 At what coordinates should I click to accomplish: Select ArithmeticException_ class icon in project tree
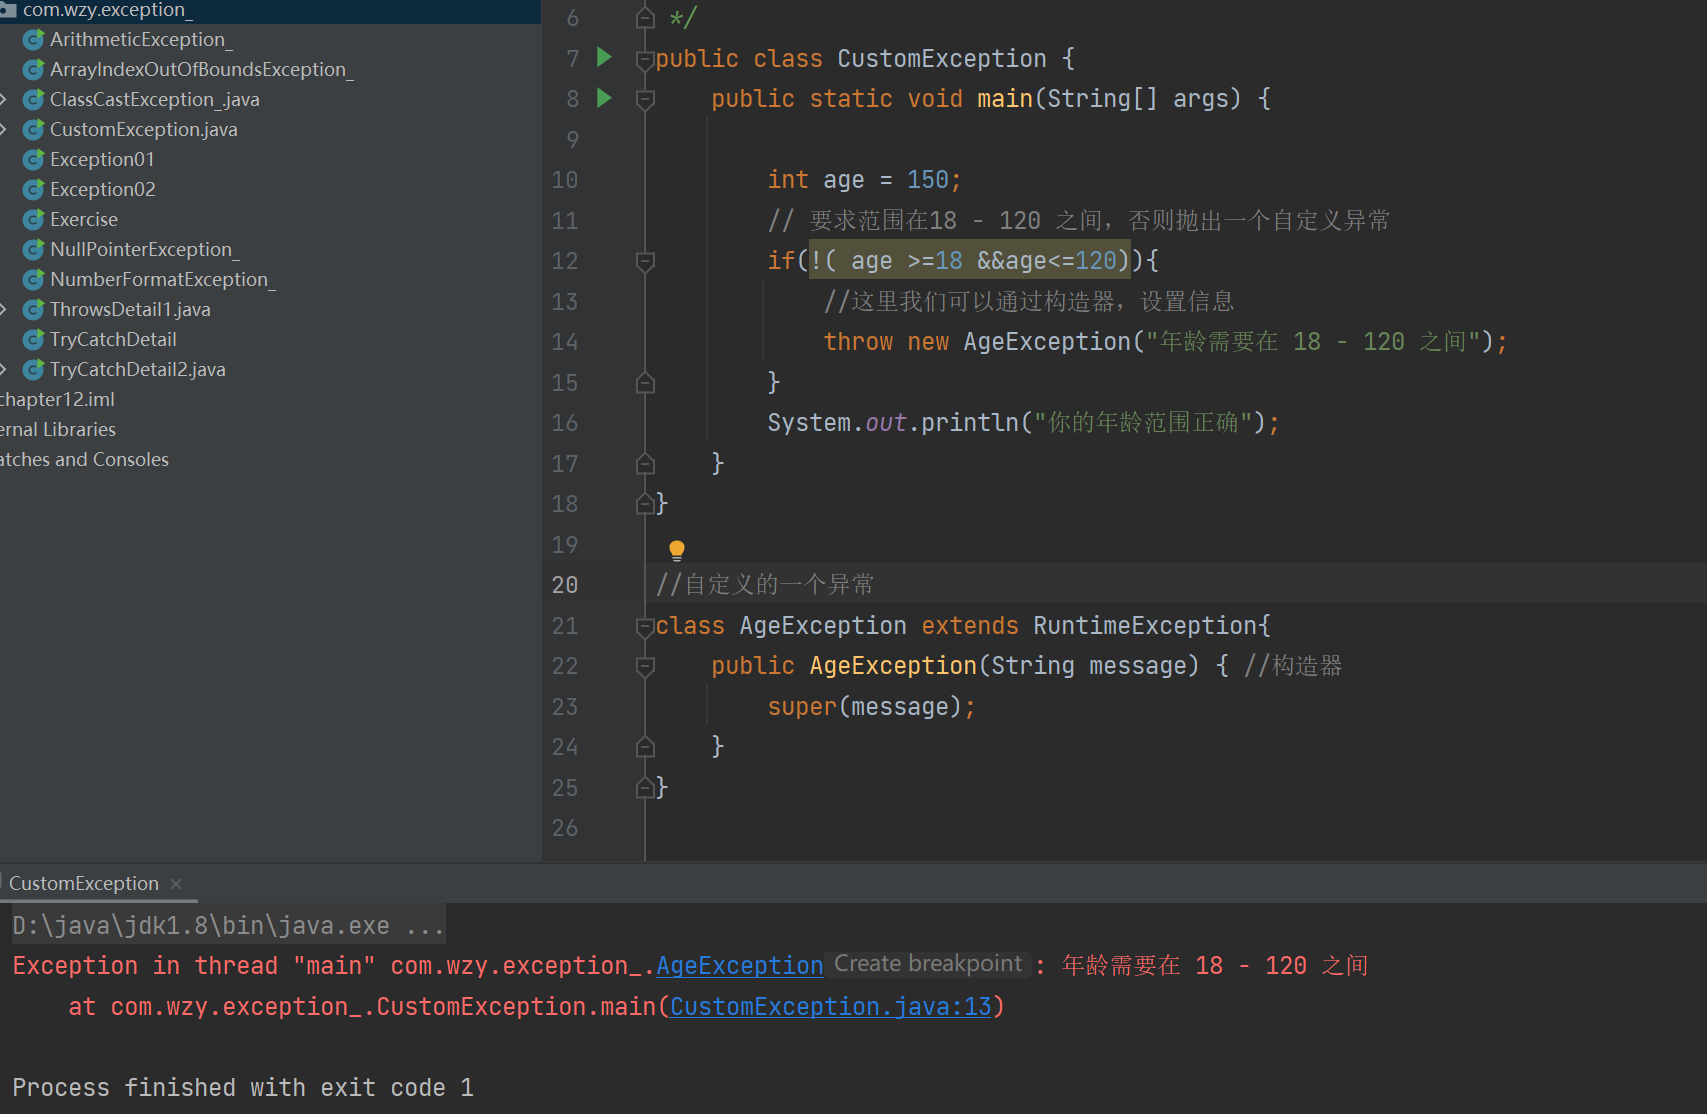click(x=34, y=40)
